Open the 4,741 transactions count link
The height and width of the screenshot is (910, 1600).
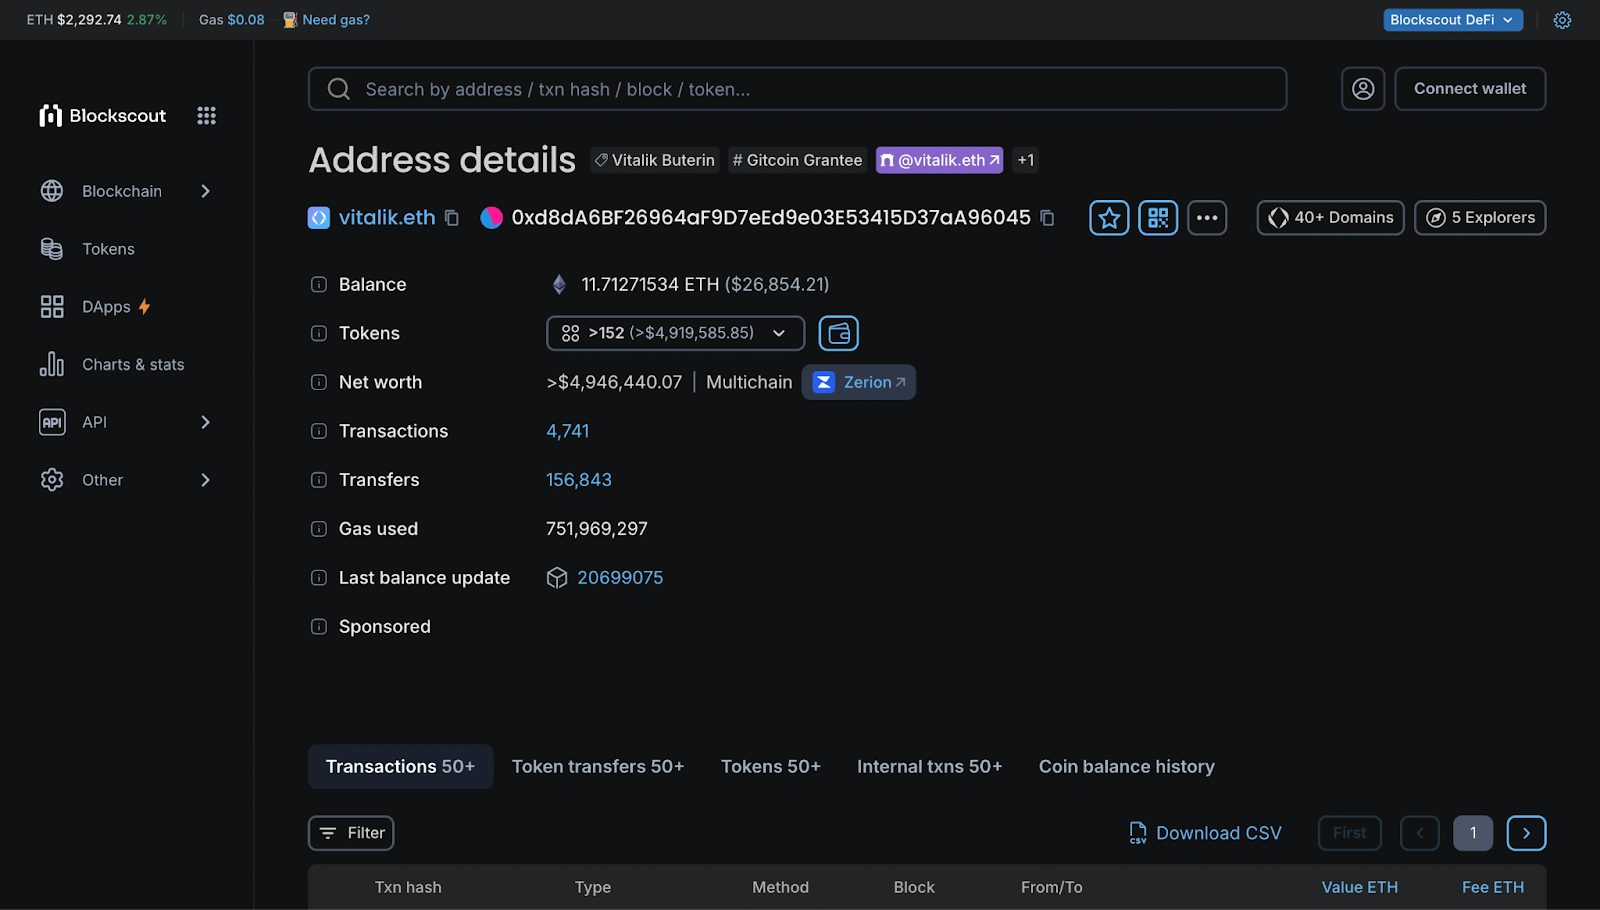(568, 432)
